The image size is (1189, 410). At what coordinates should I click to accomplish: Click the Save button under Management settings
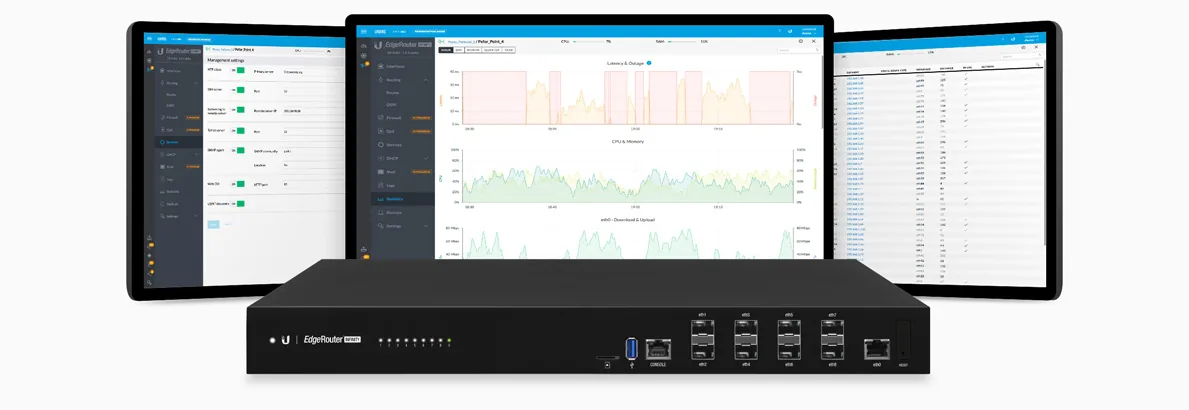(213, 224)
